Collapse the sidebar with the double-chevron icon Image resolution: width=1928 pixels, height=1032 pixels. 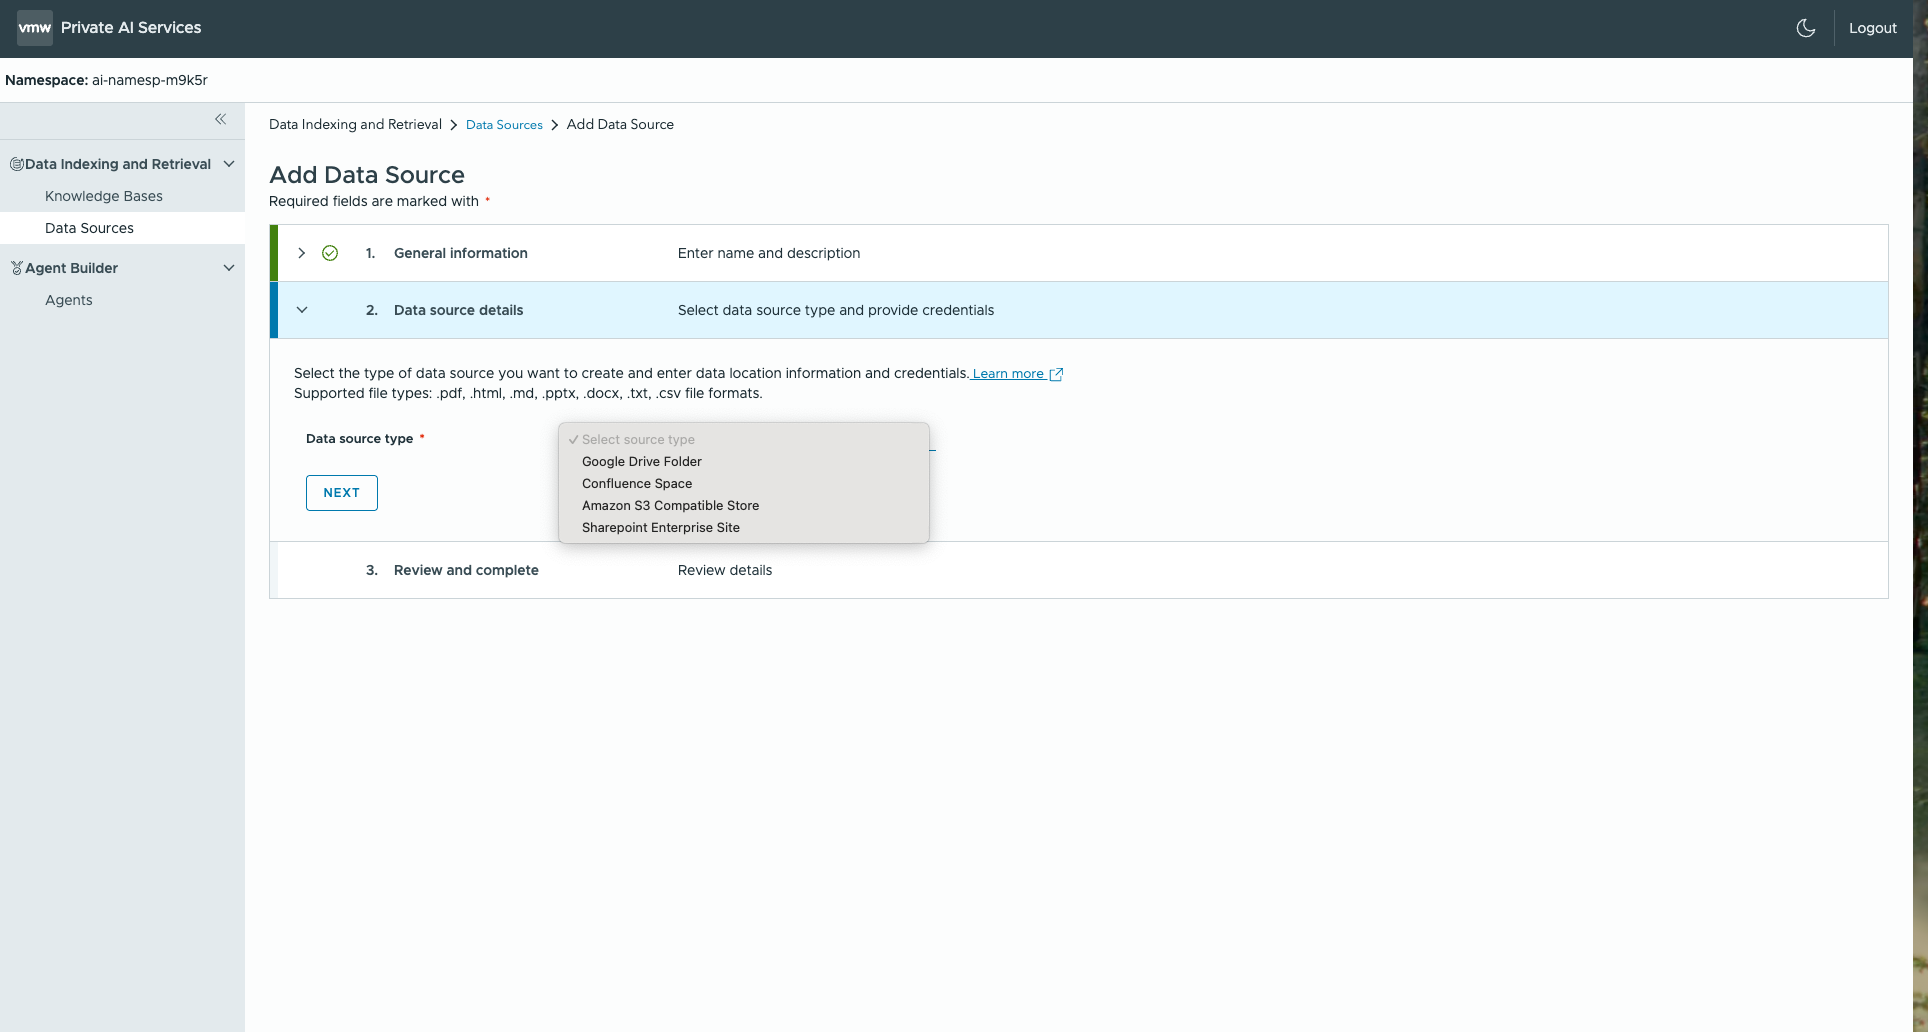[221, 119]
